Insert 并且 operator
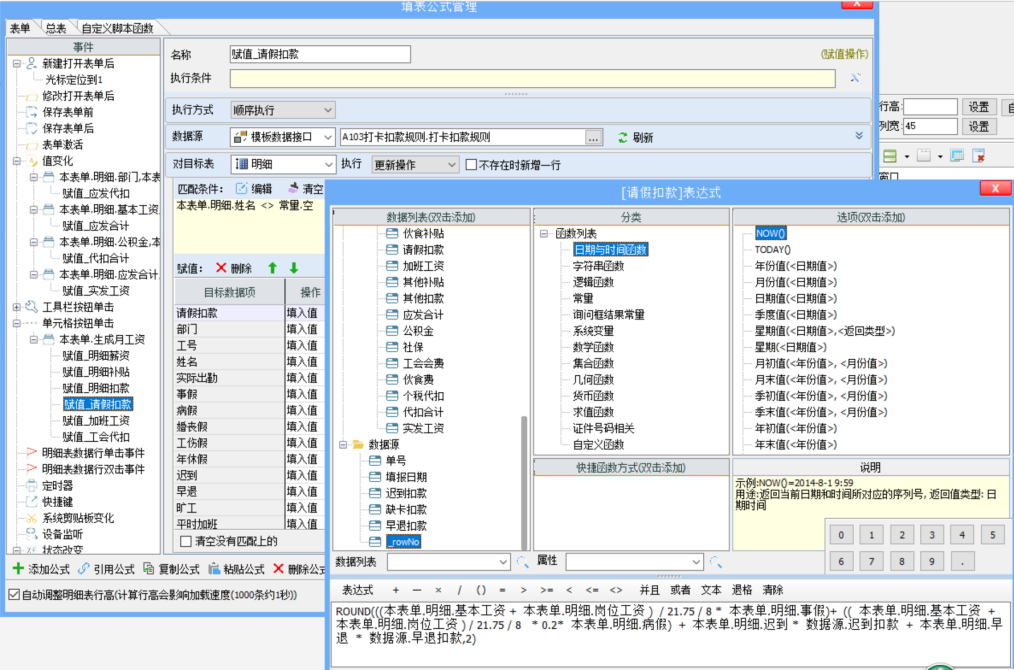 (649, 590)
